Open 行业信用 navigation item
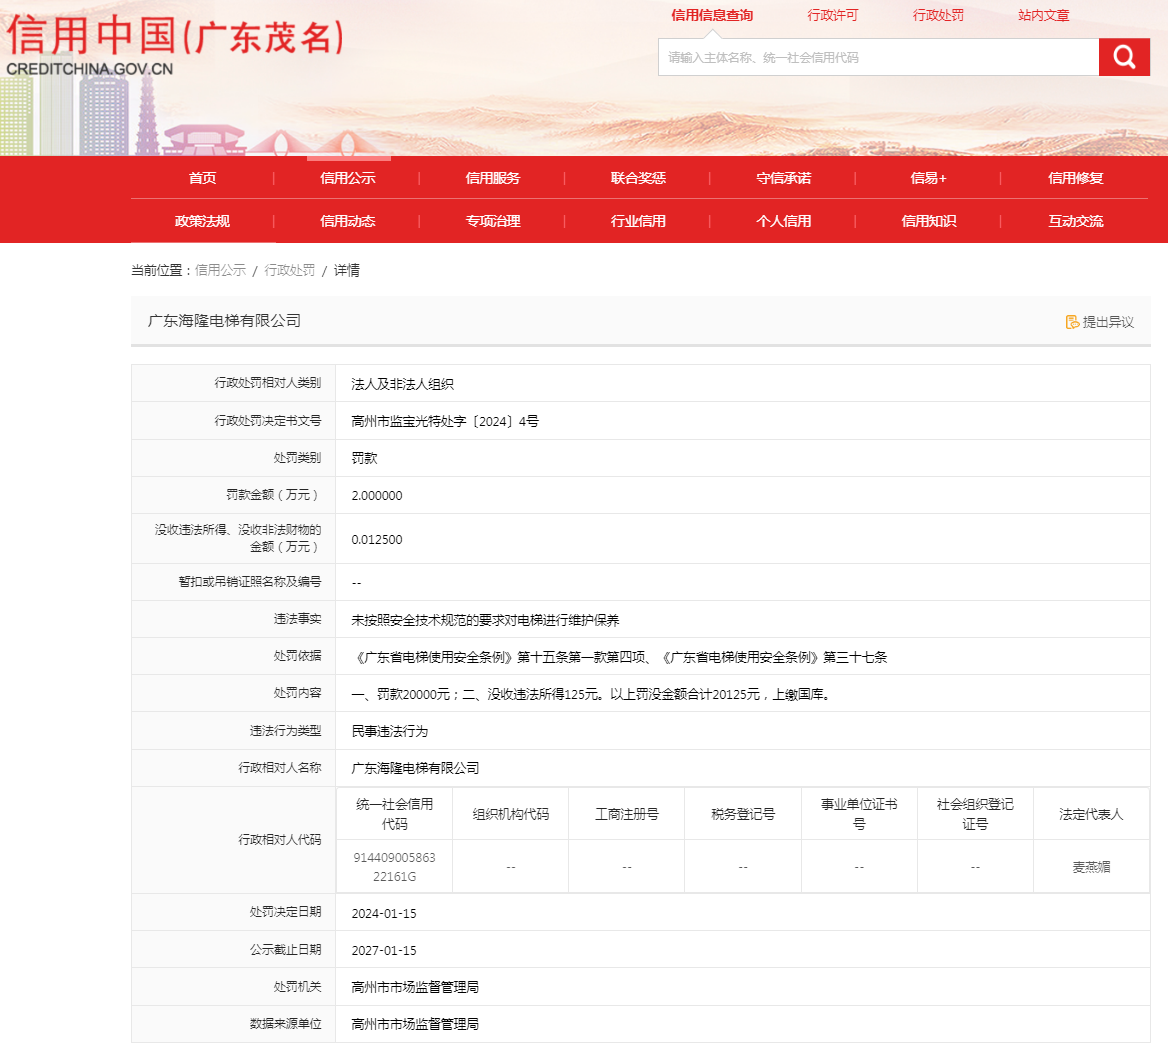 click(638, 221)
